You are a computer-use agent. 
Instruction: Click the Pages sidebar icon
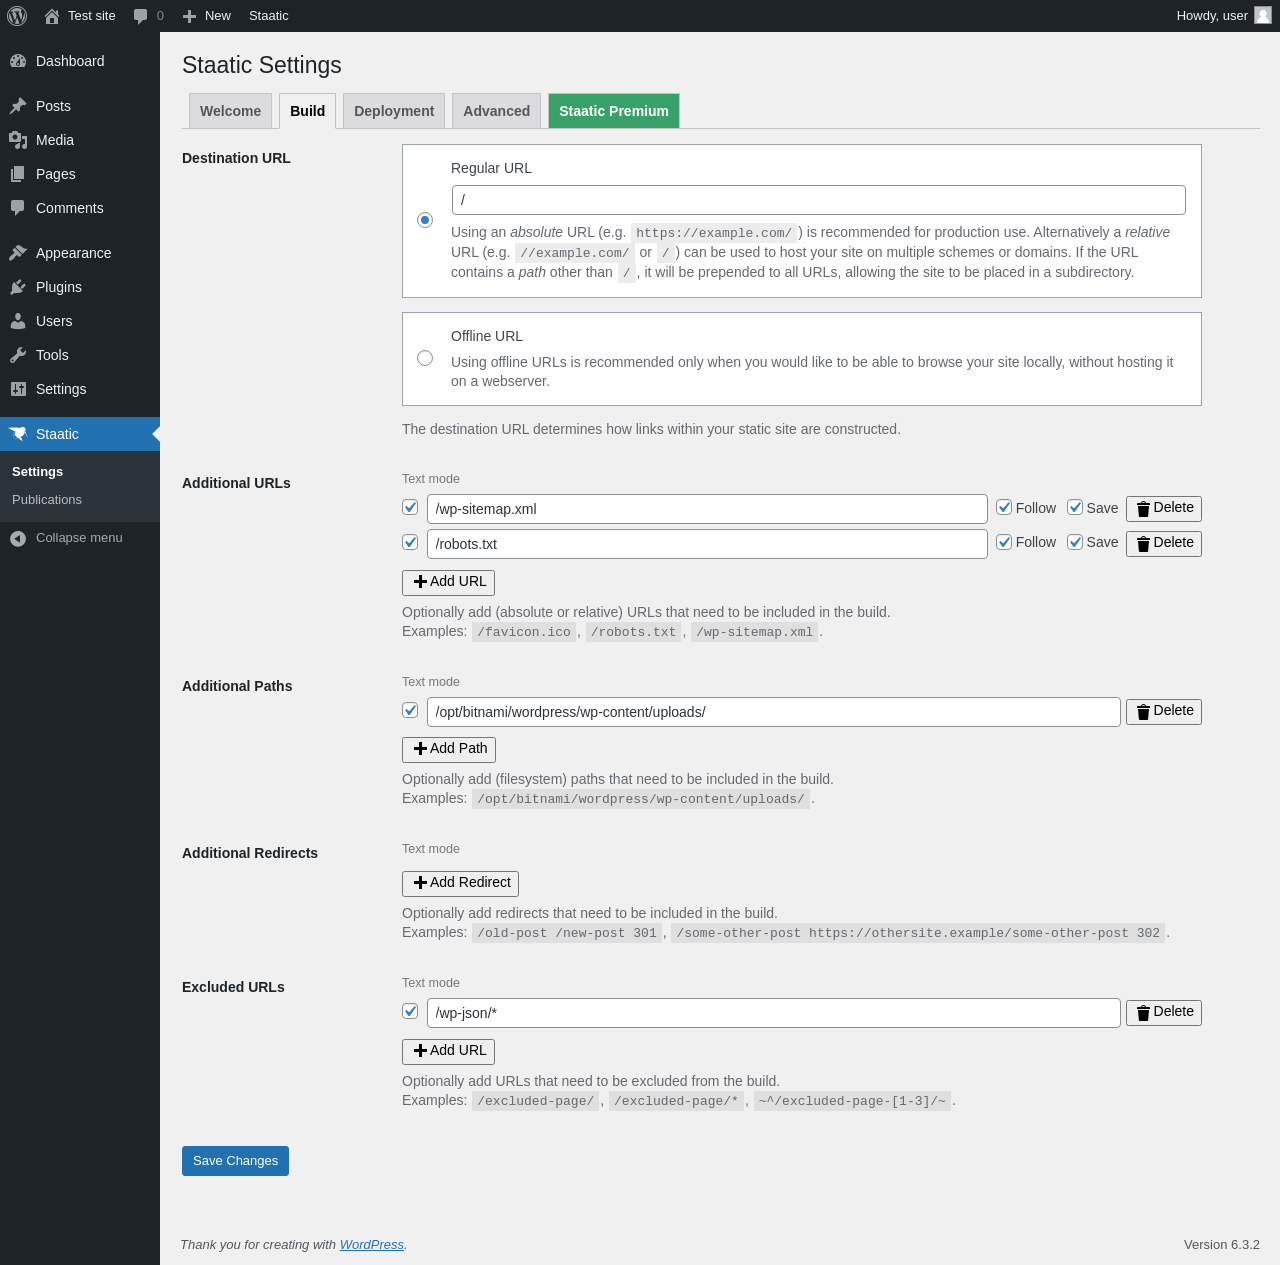(18, 174)
